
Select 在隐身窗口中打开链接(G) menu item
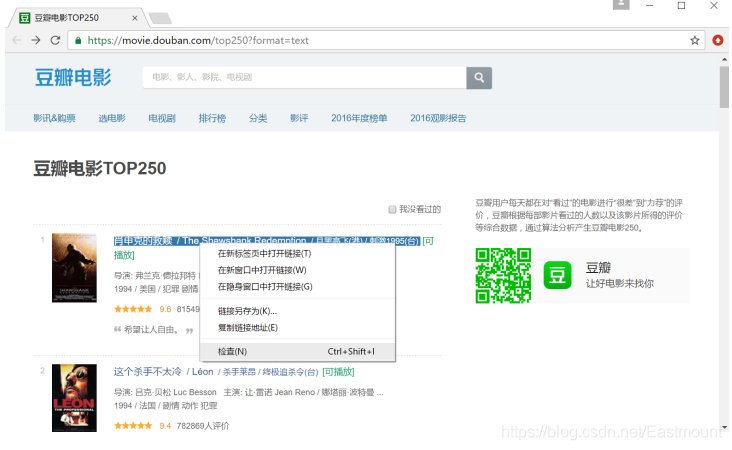point(297,287)
